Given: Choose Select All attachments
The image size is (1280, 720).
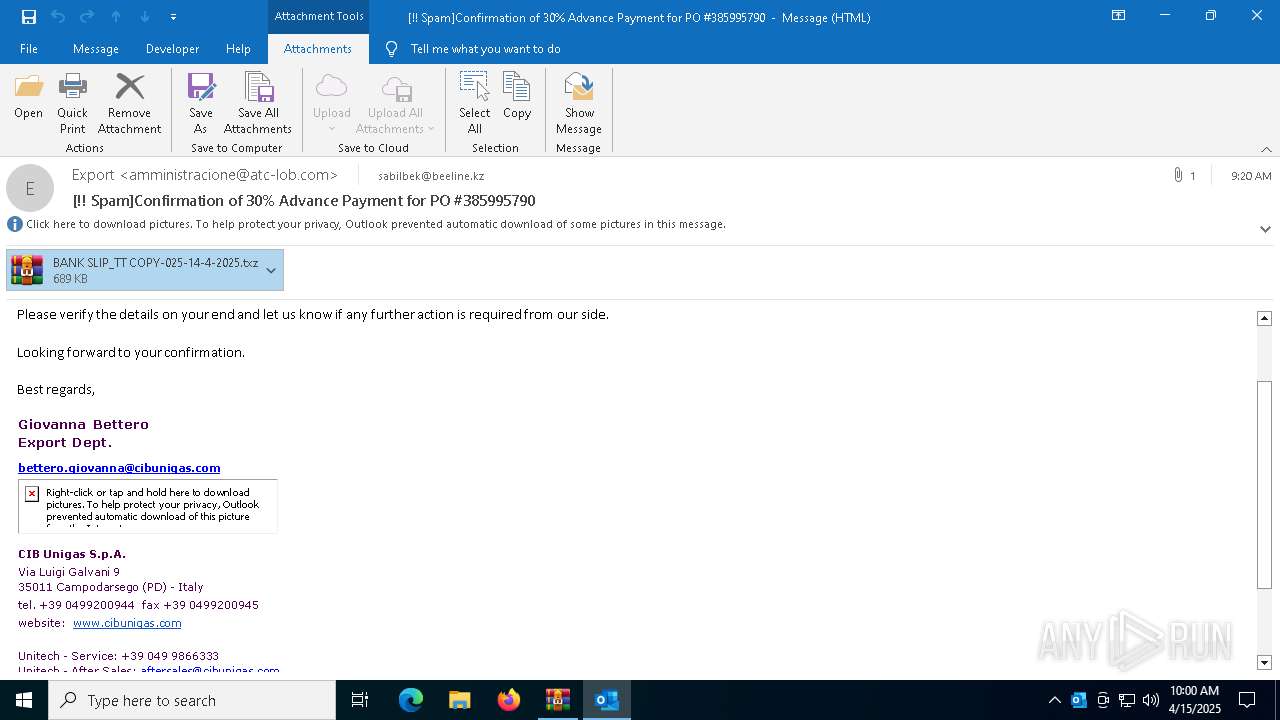Looking at the screenshot, I should click(x=475, y=104).
